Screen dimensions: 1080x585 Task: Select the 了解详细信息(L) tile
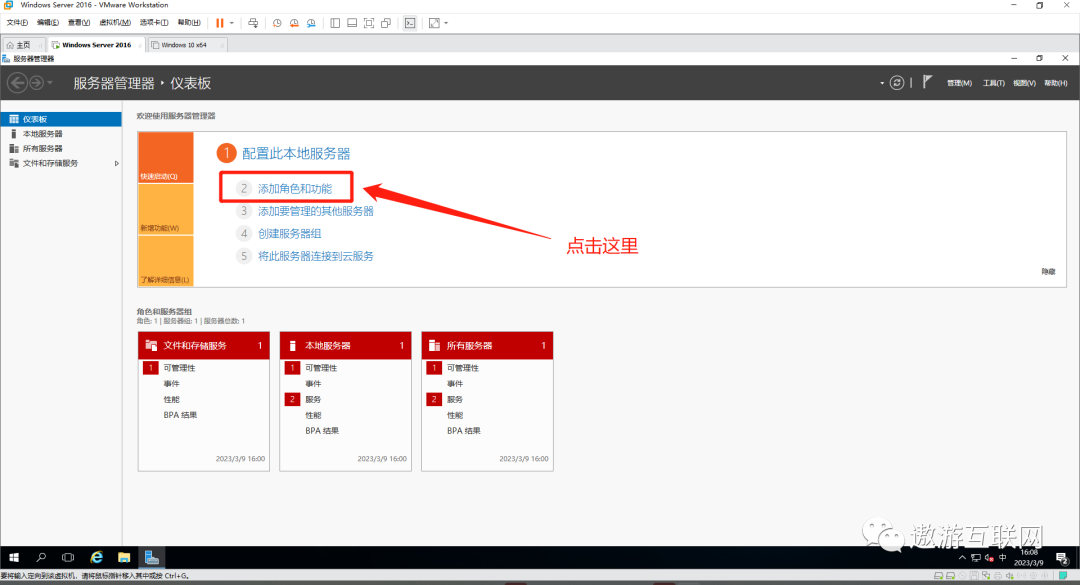click(x=166, y=261)
